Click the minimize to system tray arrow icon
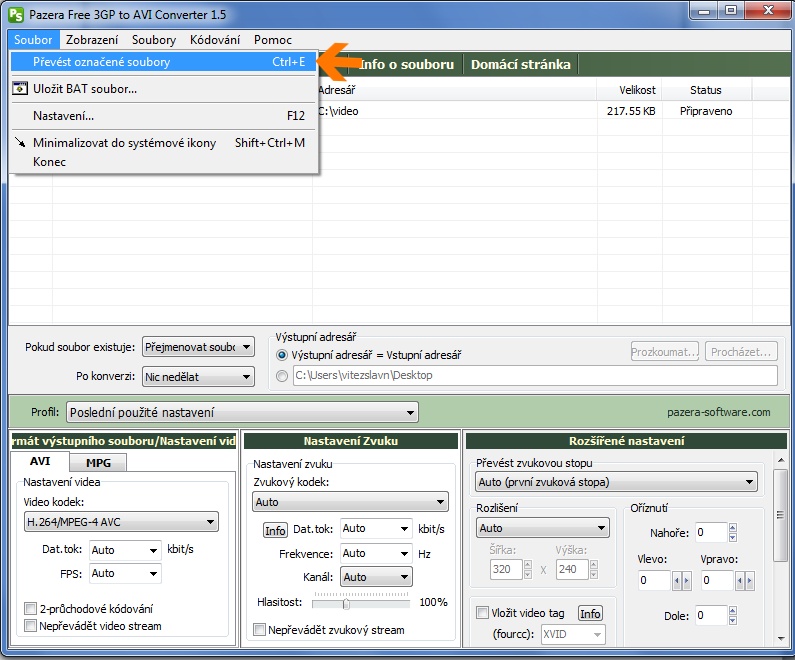The image size is (795, 660). pos(20,143)
